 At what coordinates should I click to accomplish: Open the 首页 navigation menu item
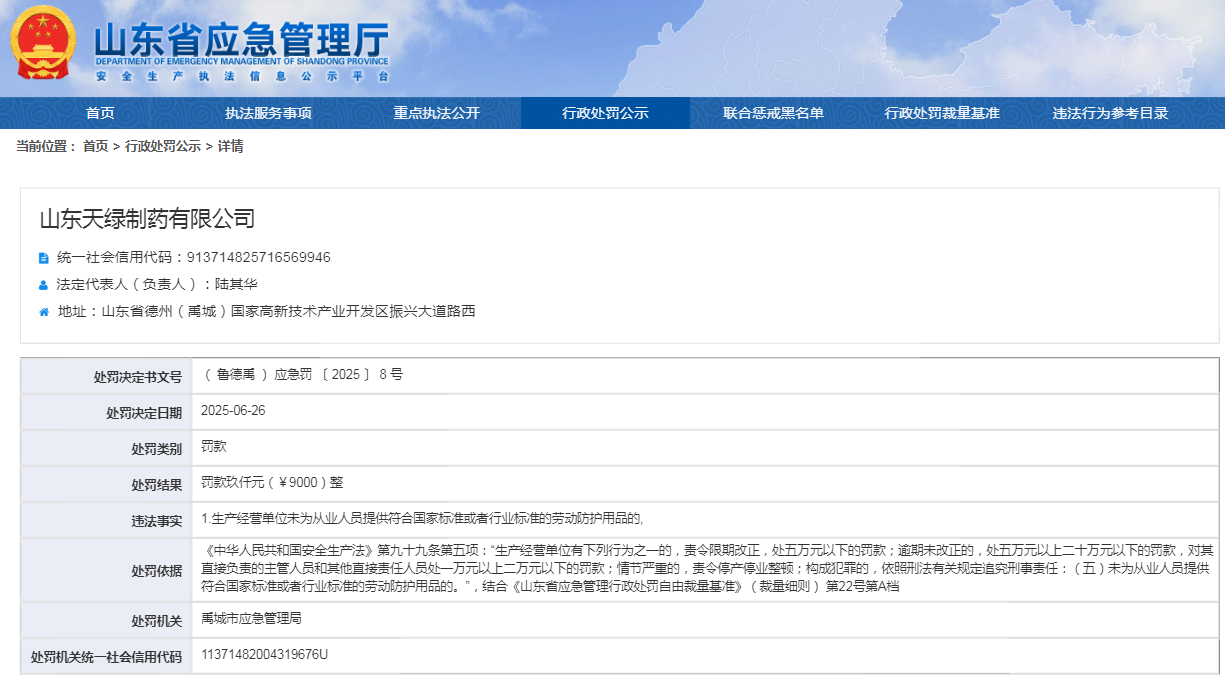coord(100,113)
